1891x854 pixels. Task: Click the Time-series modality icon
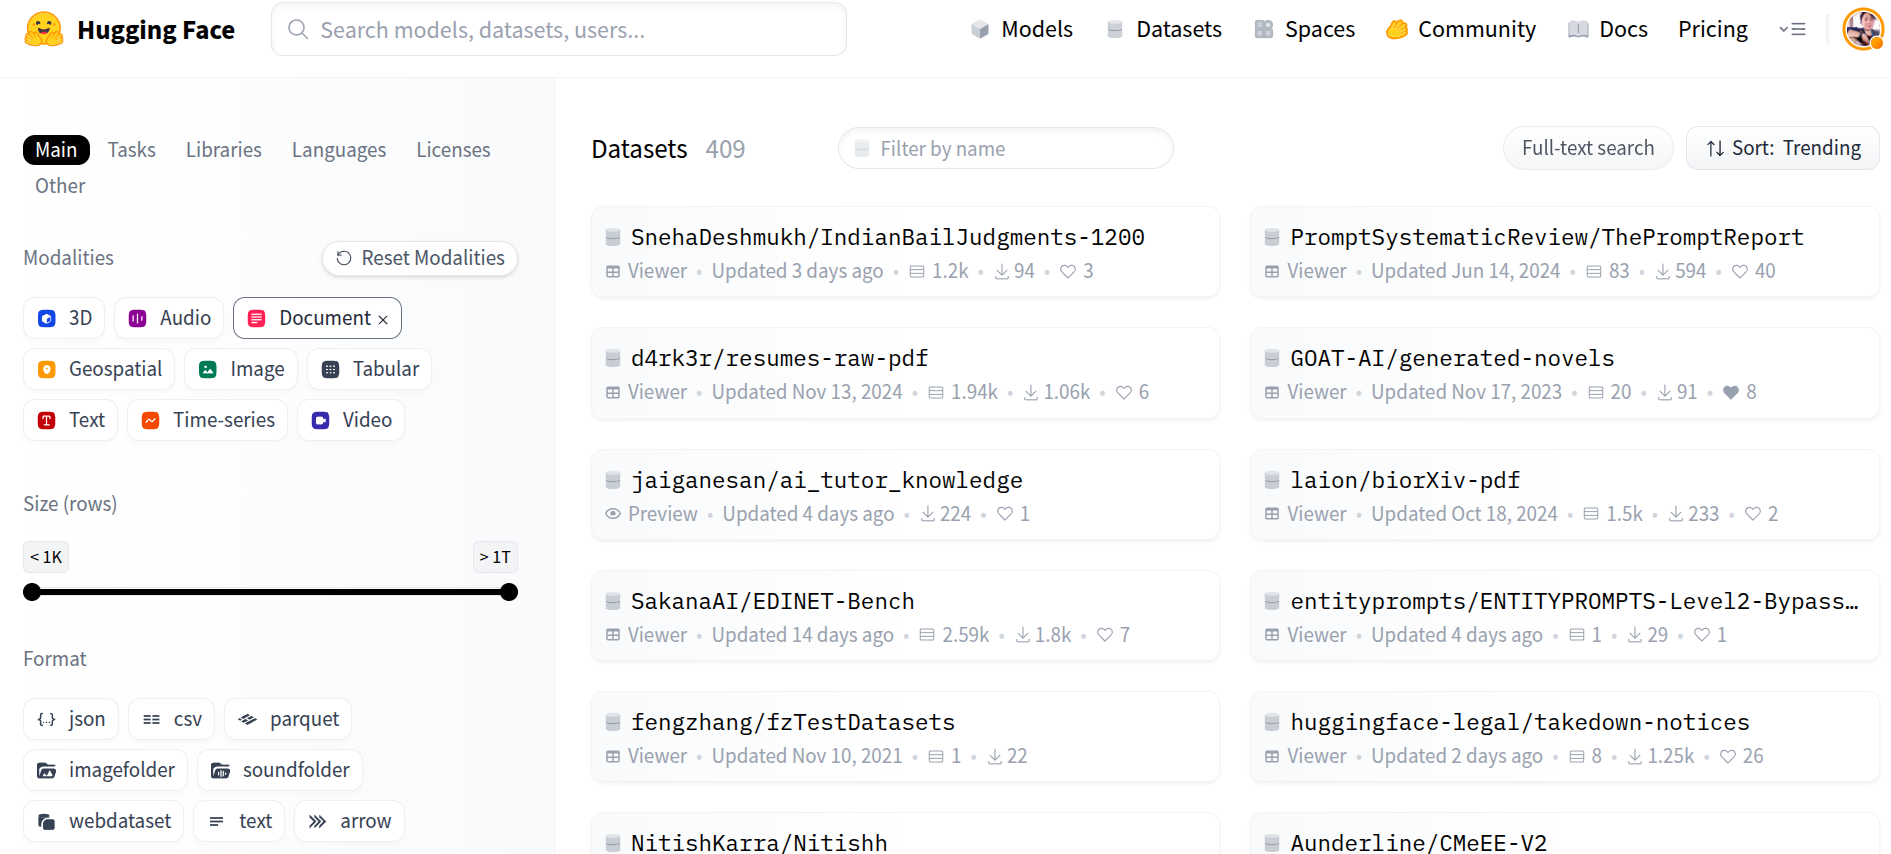(x=151, y=420)
